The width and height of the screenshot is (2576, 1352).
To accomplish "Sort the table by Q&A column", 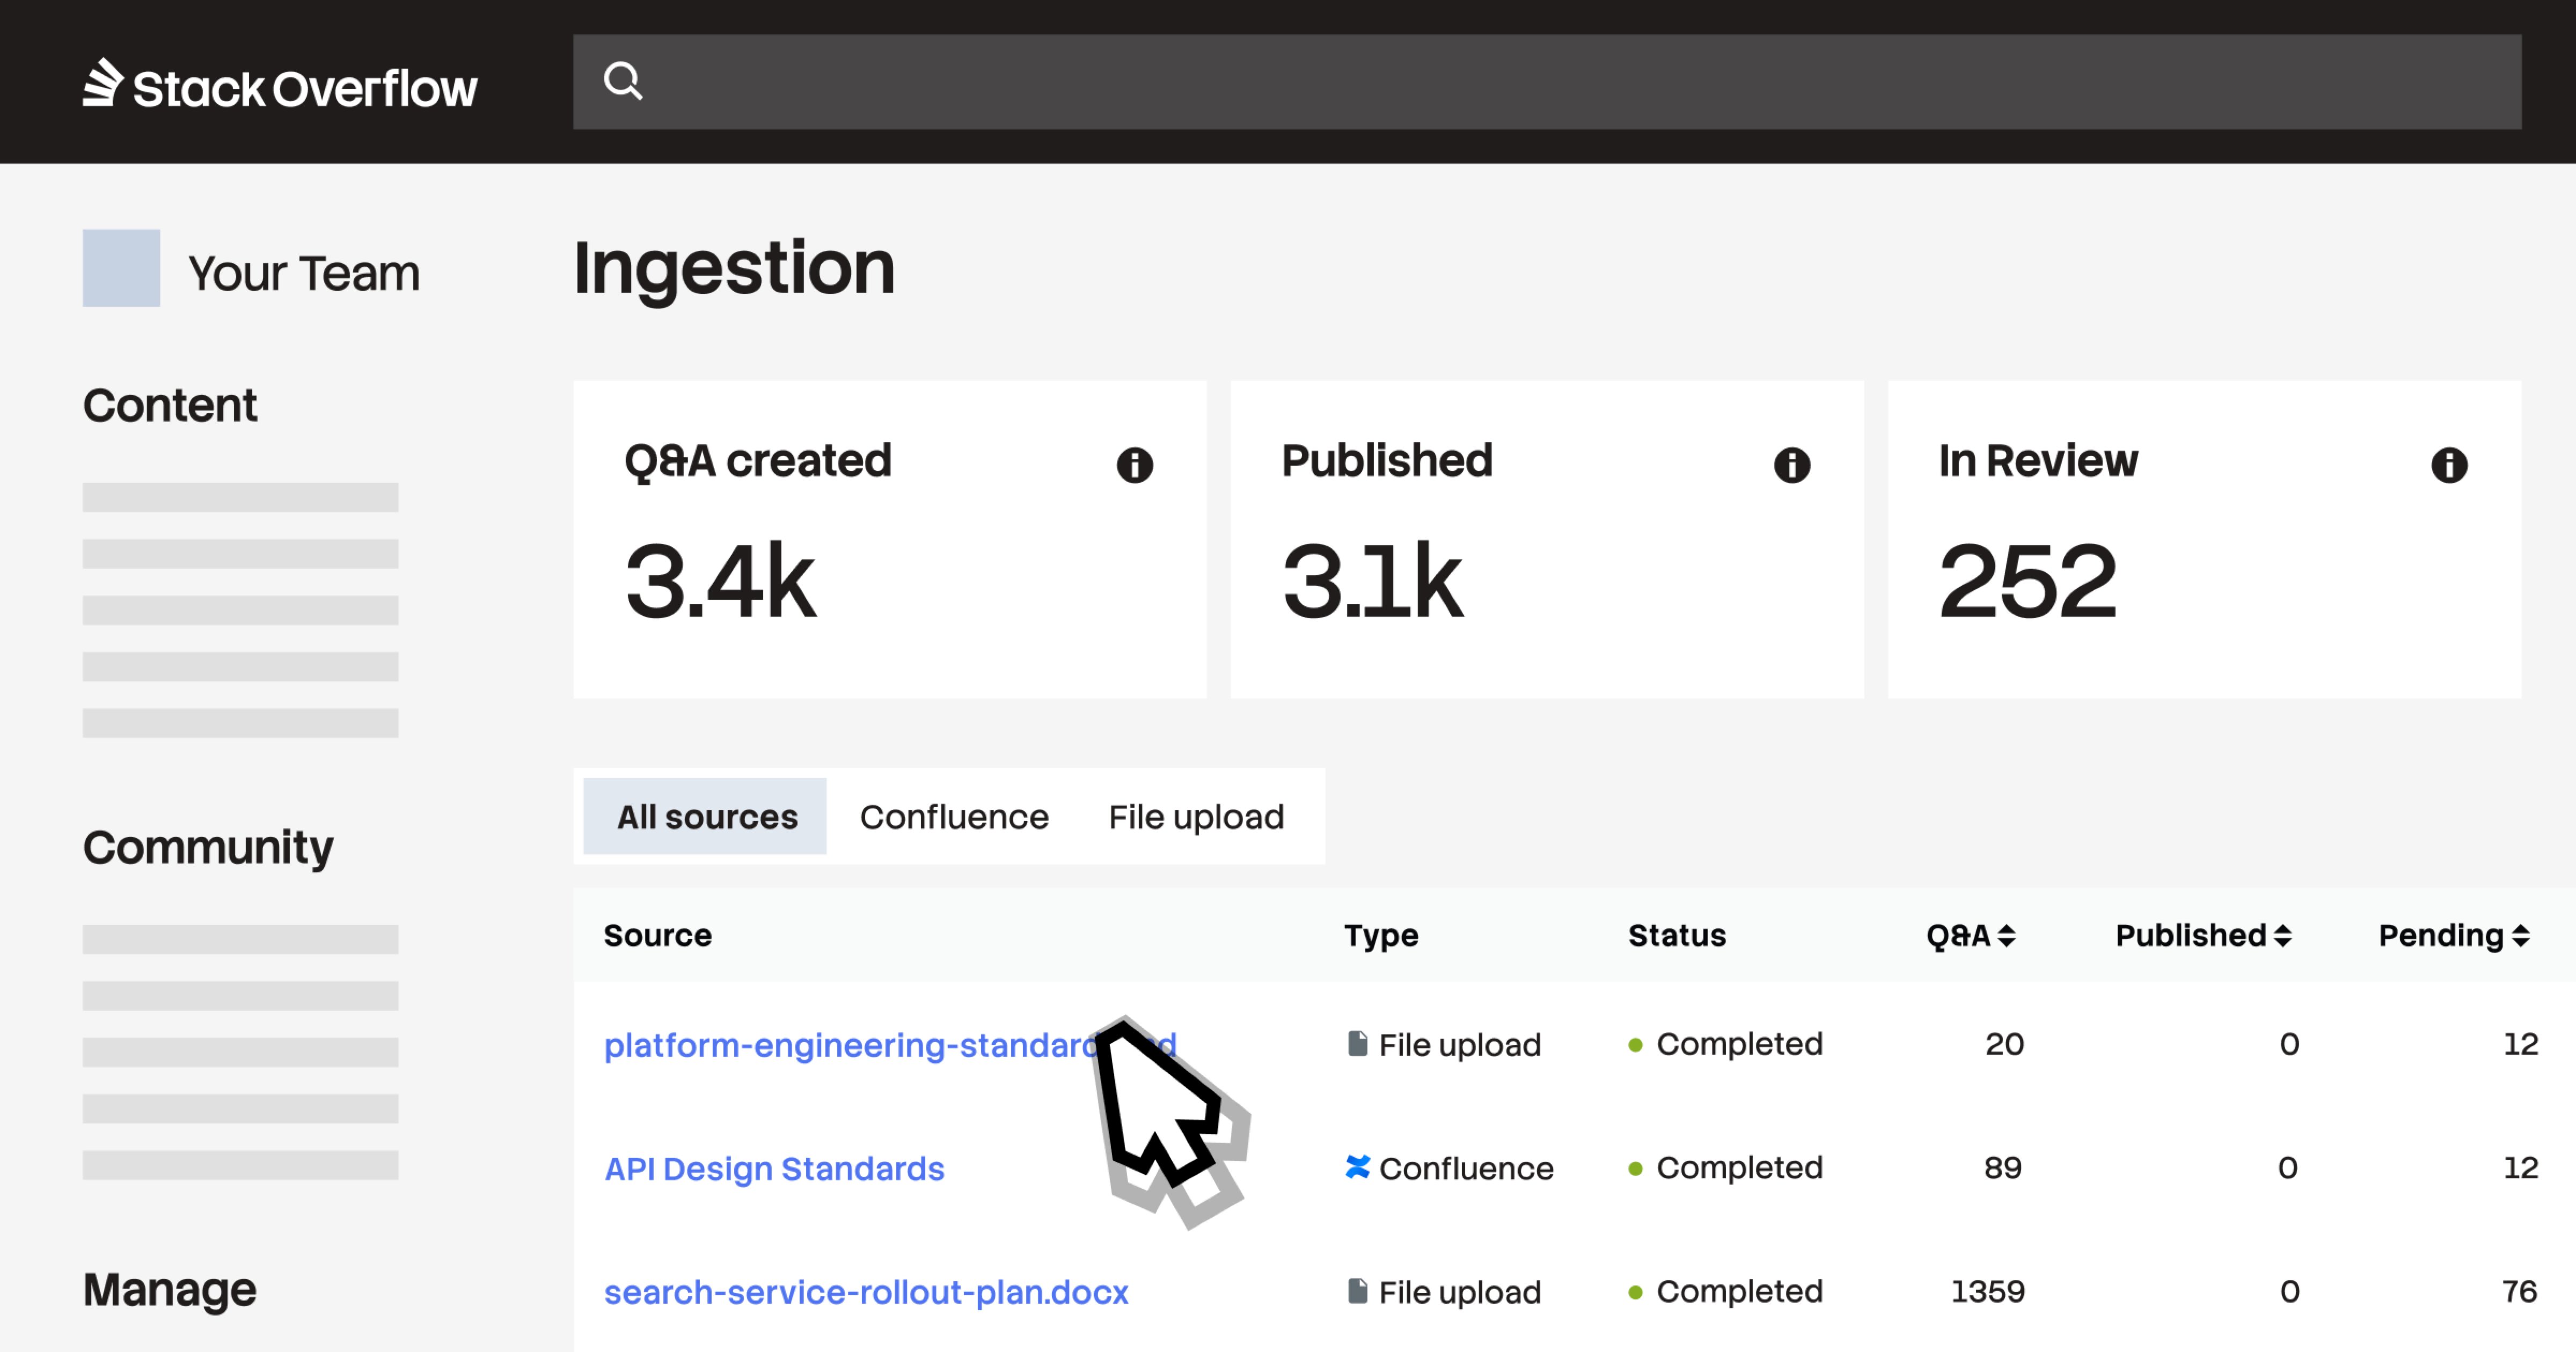I will pos(1971,935).
